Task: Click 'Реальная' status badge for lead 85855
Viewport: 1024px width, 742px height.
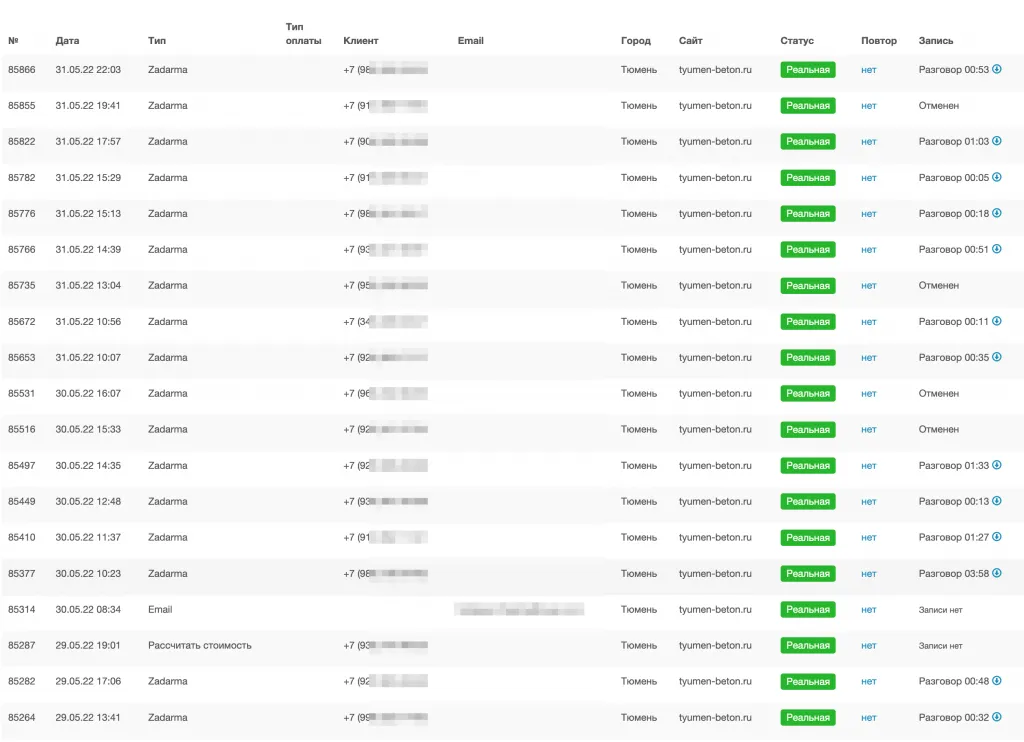Action: (x=807, y=106)
